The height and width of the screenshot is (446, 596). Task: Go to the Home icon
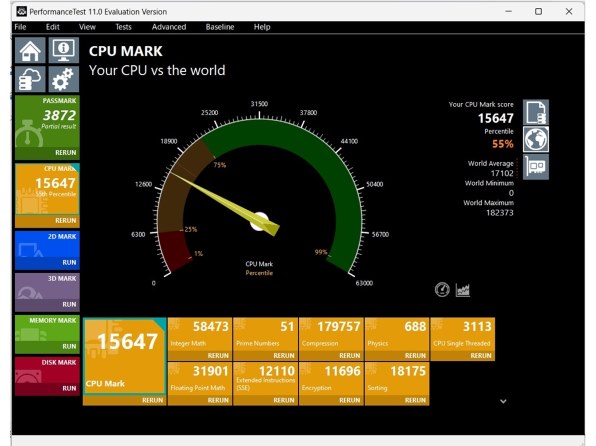point(30,50)
